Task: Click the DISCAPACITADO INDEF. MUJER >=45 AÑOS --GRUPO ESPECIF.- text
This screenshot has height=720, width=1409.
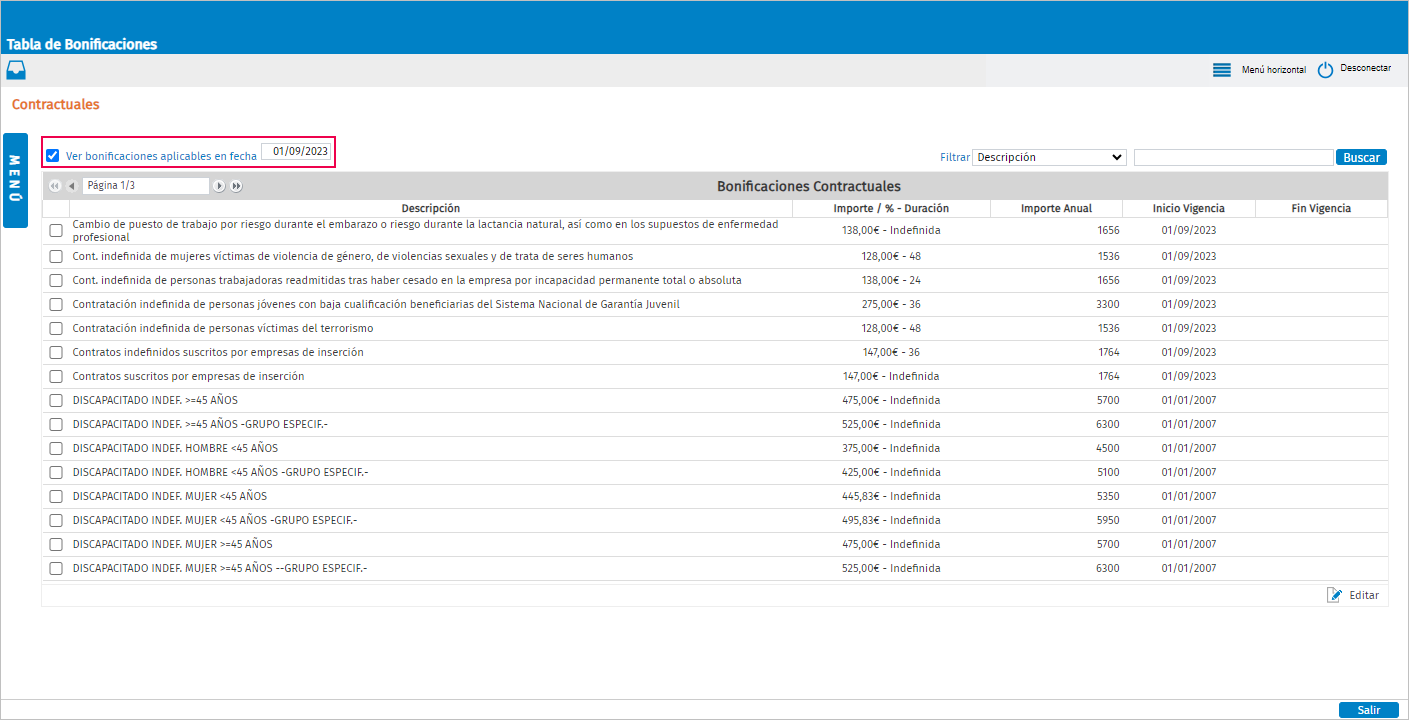Action: coord(220,569)
